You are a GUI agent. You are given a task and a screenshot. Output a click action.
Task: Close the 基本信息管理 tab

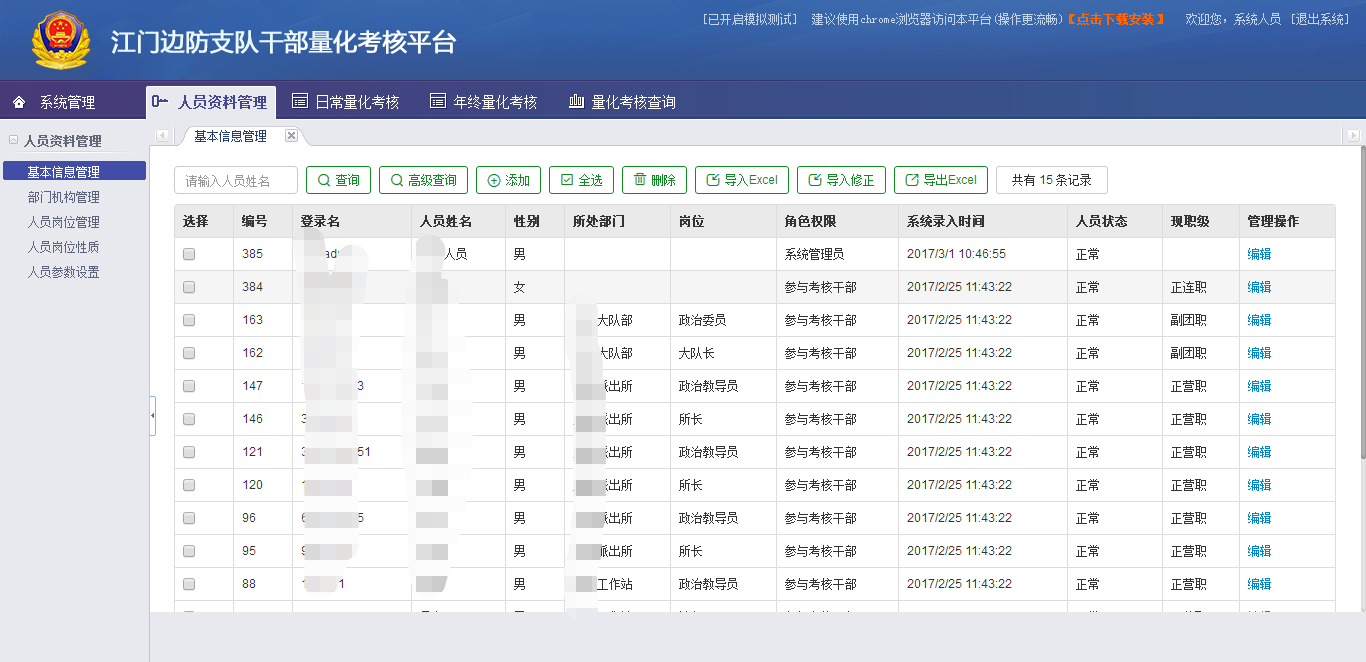pos(291,136)
